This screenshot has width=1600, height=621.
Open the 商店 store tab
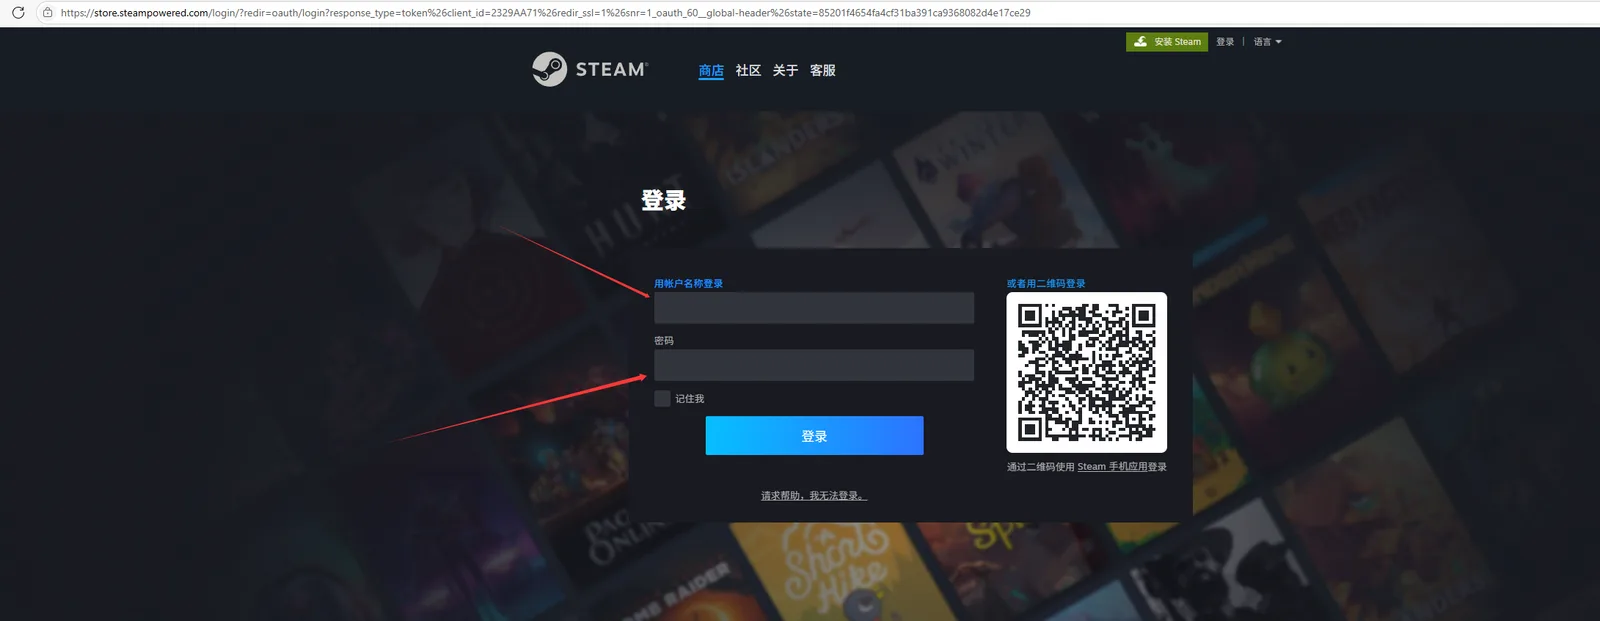tap(711, 70)
